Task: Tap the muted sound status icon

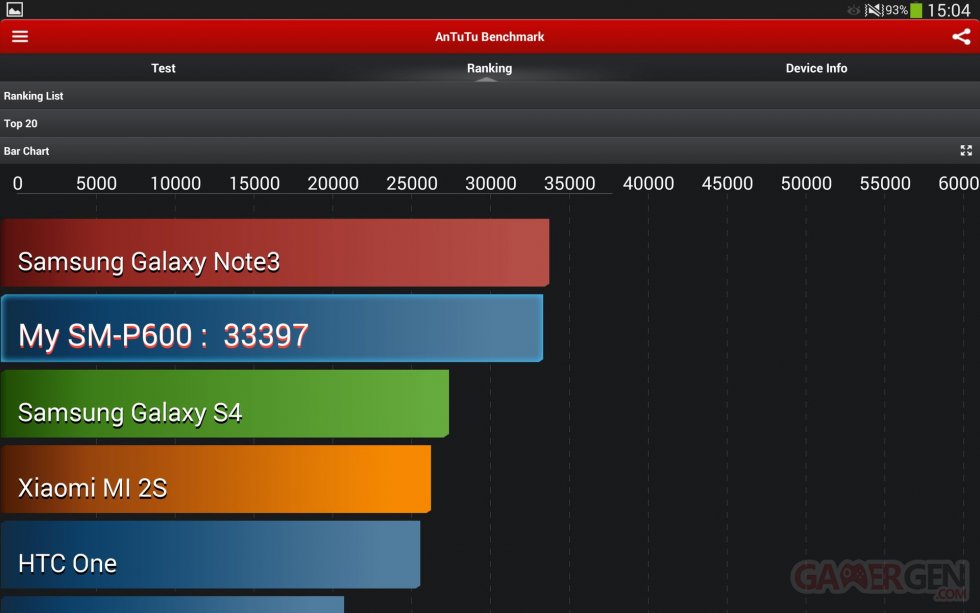Action: point(873,10)
